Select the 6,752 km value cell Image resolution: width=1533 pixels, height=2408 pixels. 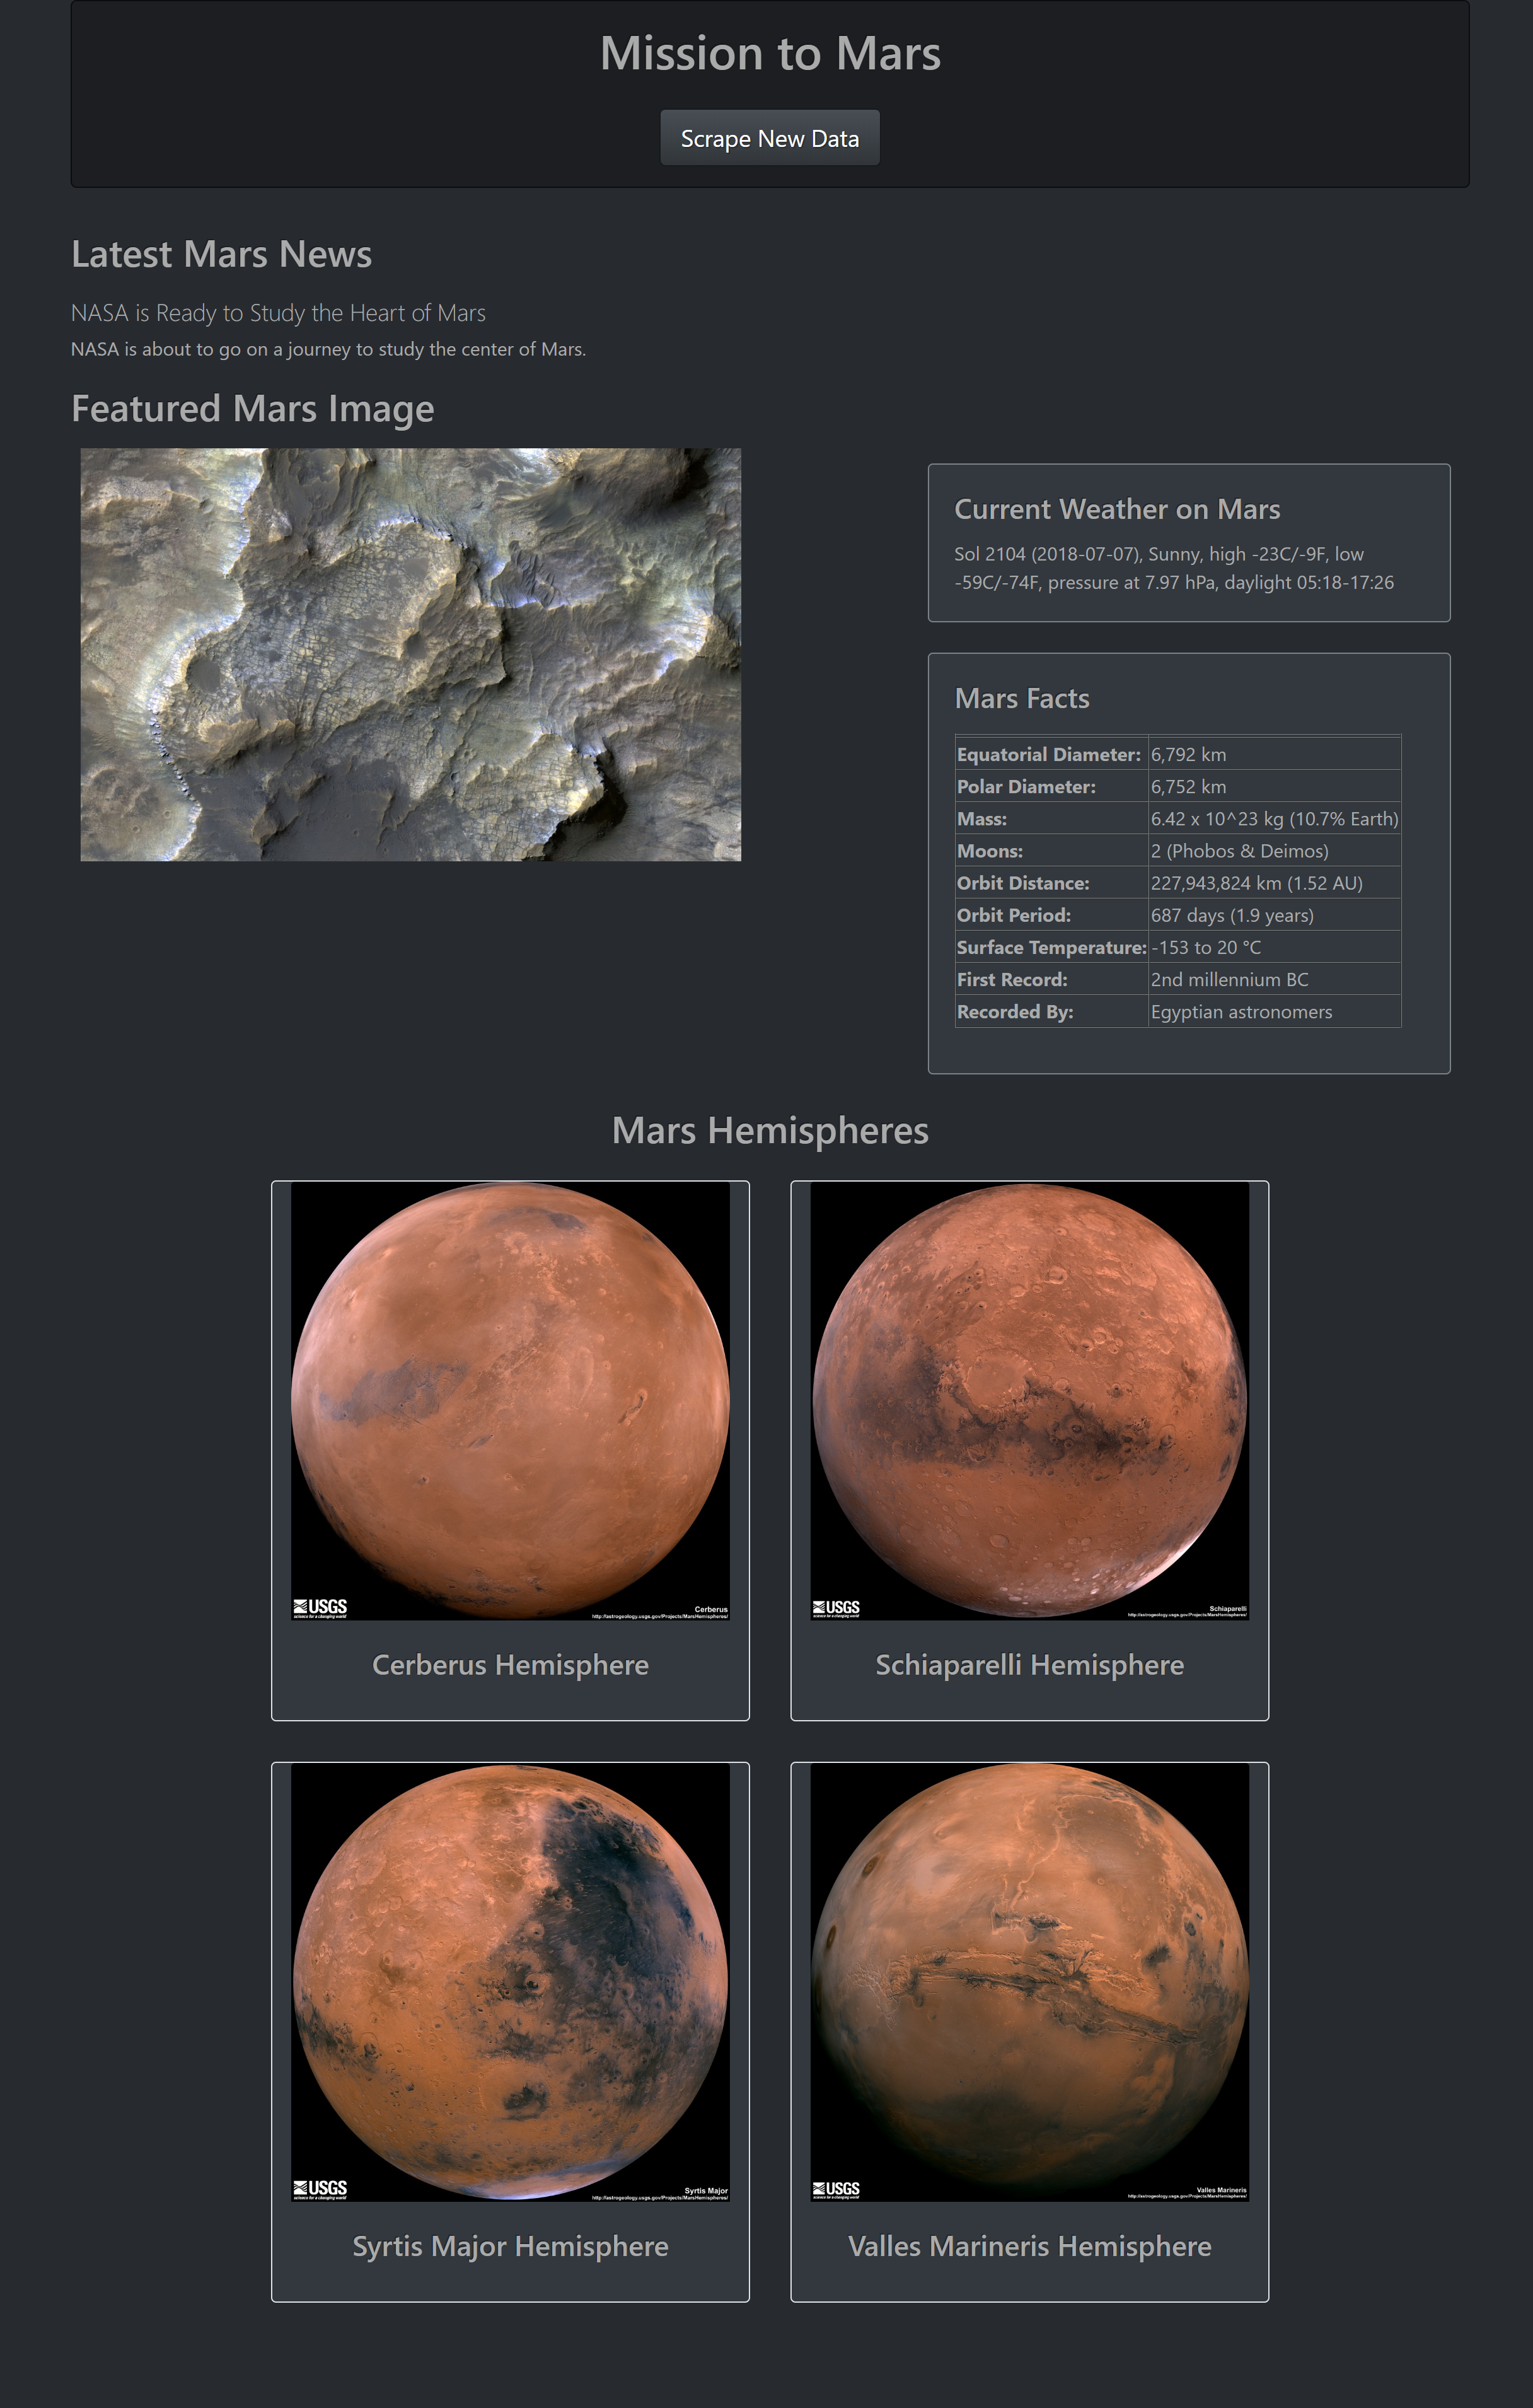tap(1274, 786)
